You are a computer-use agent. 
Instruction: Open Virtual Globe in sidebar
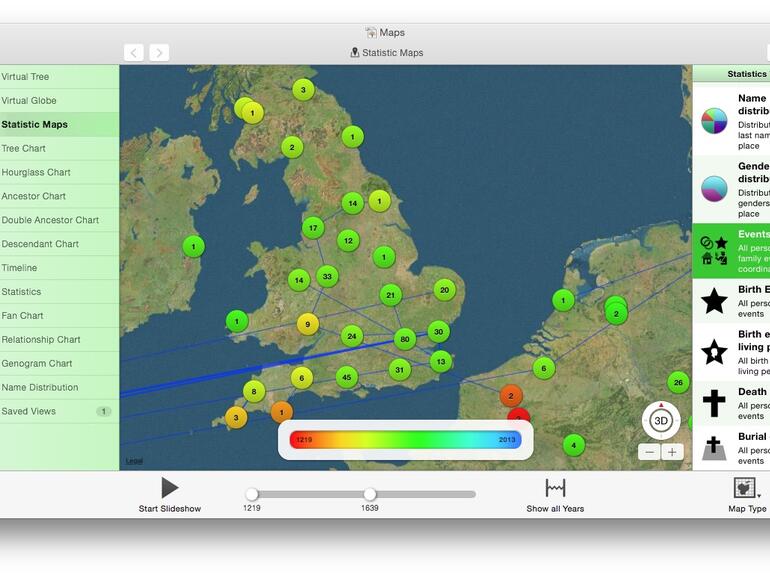(x=59, y=101)
